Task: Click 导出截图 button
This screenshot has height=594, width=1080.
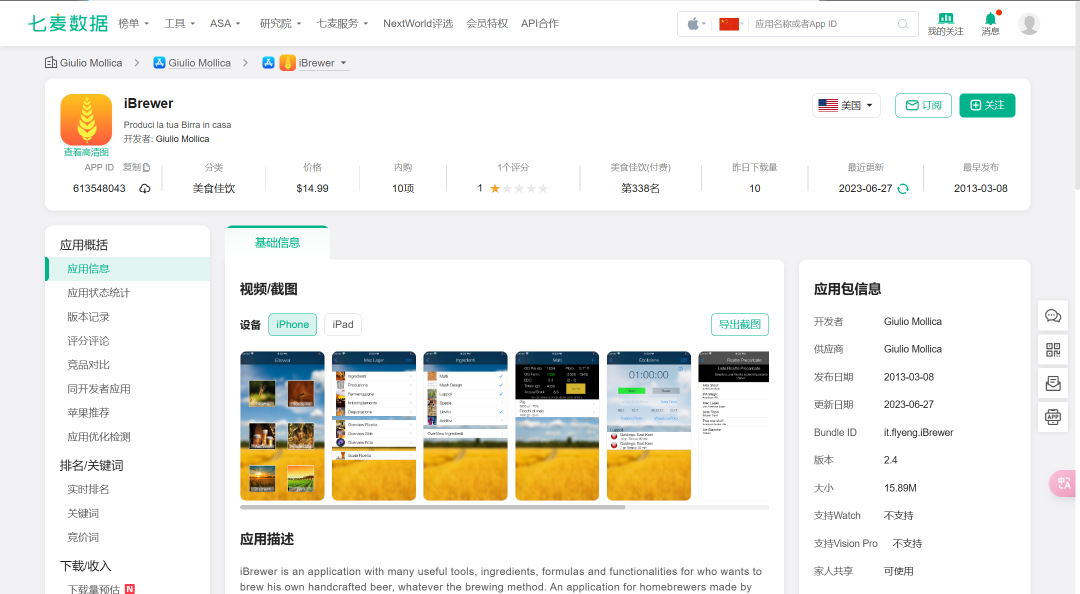Action: (x=740, y=325)
